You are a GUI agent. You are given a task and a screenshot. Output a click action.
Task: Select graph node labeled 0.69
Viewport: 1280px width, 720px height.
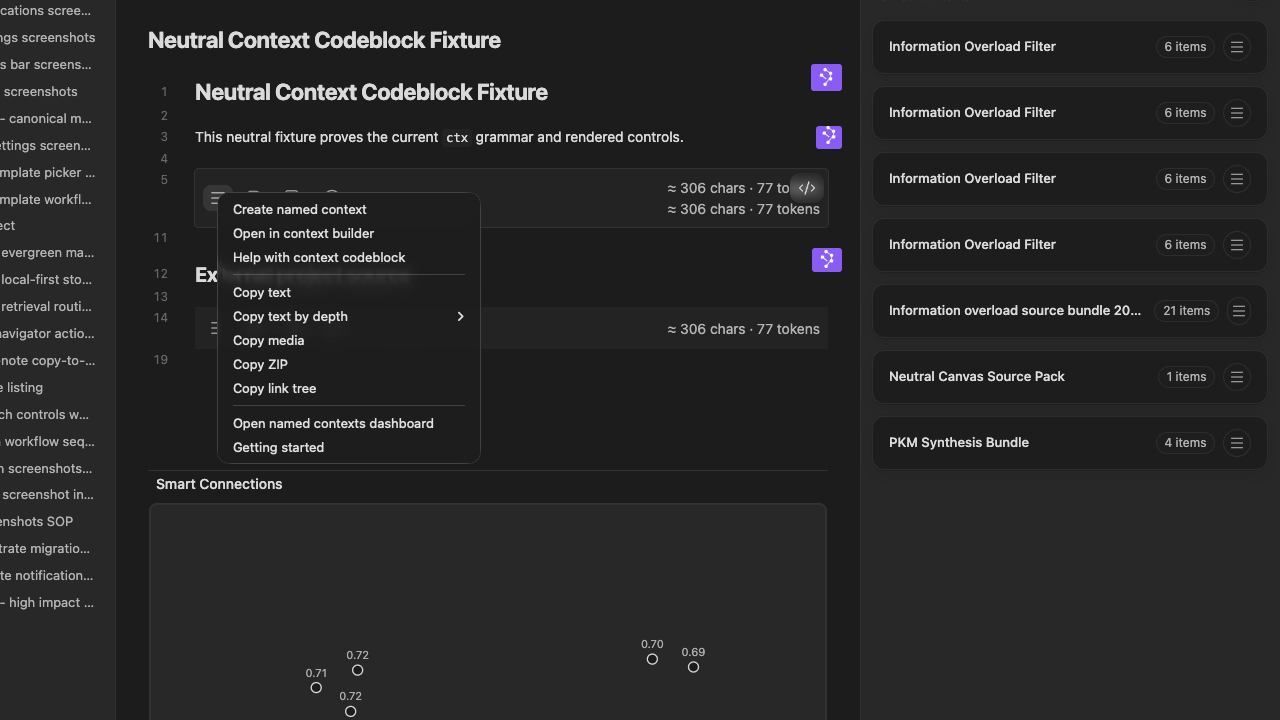[x=693, y=667]
